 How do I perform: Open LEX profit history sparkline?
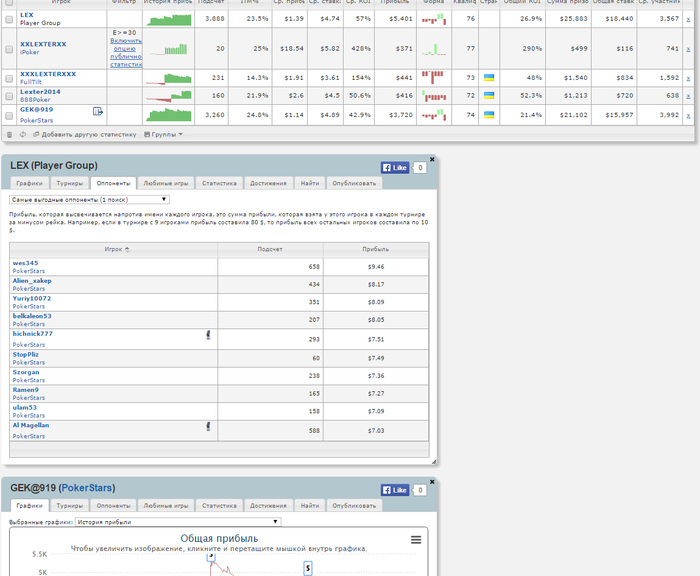169,20
